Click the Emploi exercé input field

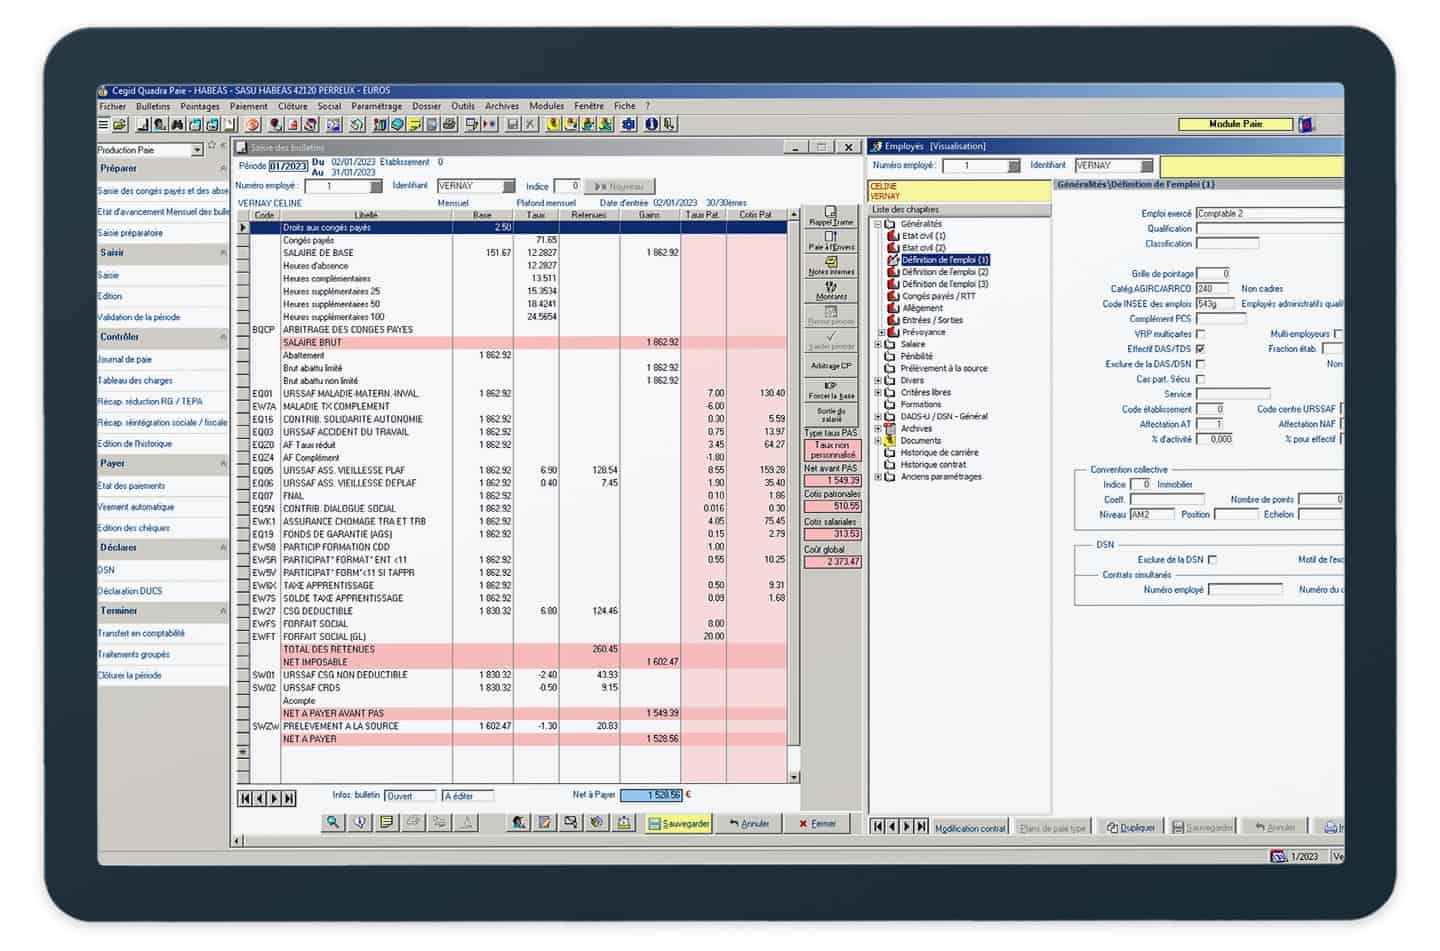(1268, 214)
